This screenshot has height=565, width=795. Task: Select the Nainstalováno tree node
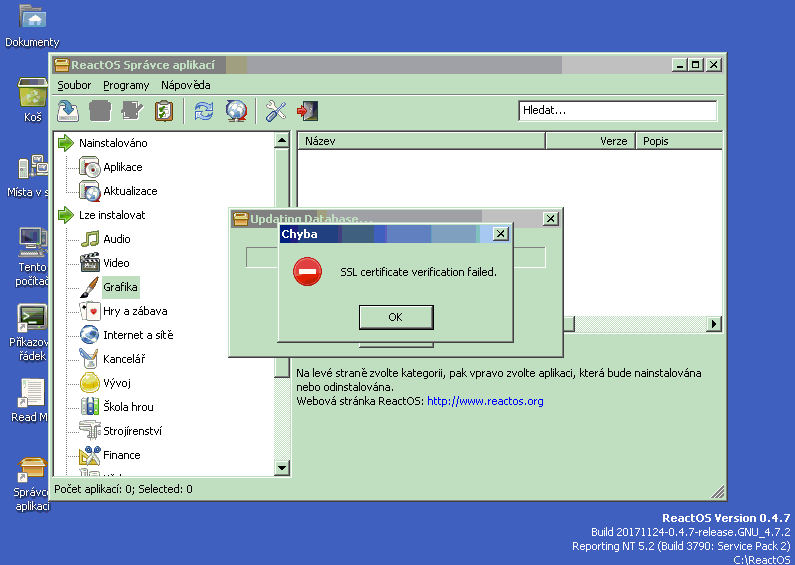pos(113,143)
